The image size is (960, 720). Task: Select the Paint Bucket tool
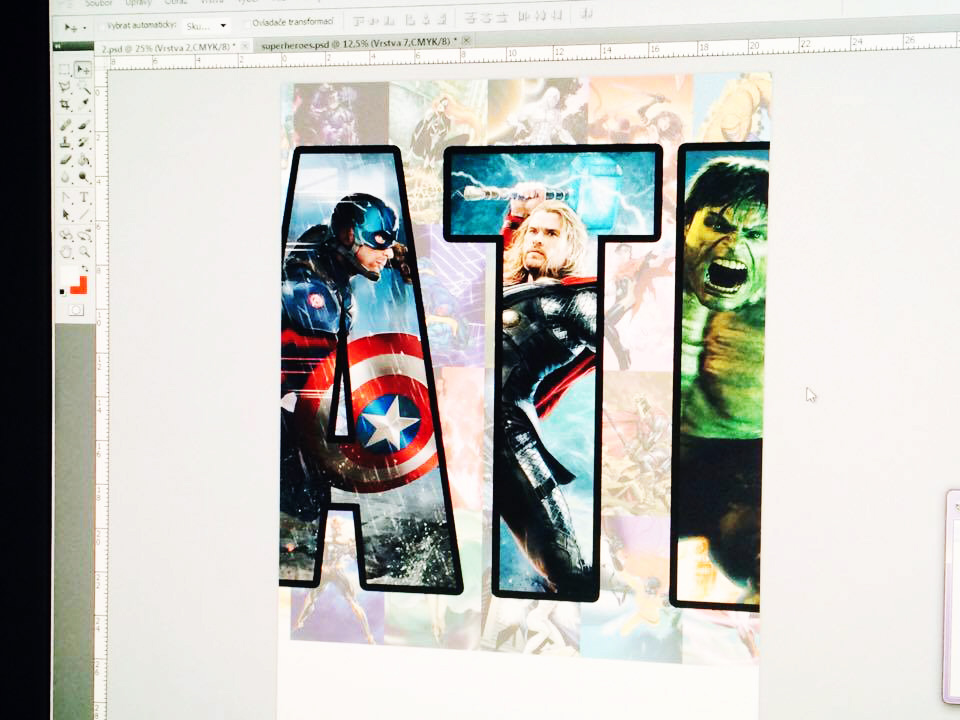84,159
